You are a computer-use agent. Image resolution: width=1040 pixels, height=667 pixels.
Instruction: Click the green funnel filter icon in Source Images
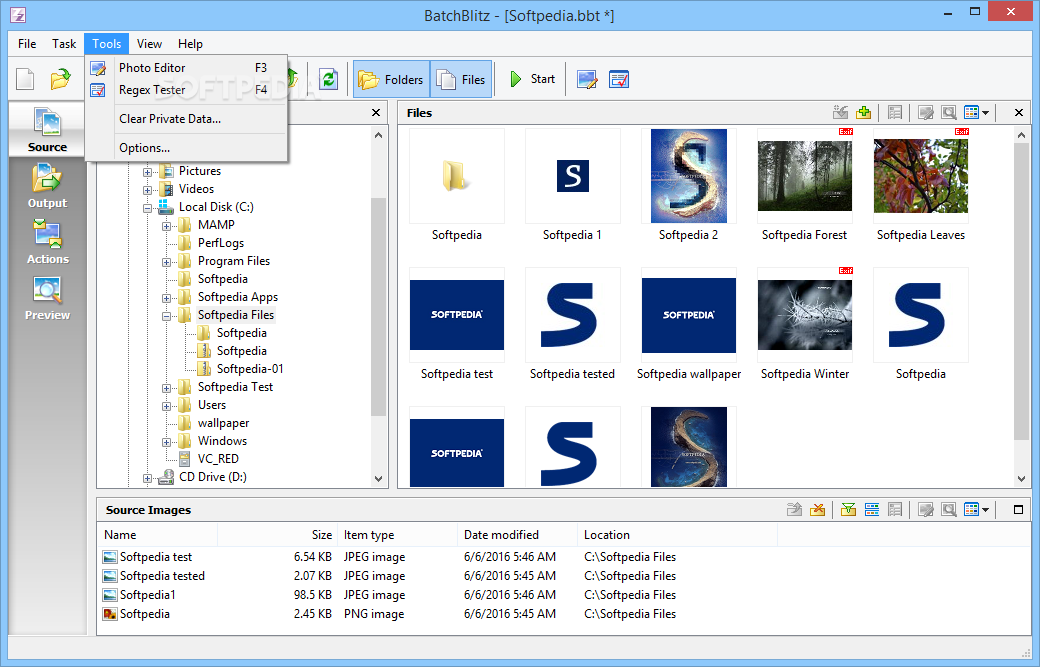coord(848,509)
